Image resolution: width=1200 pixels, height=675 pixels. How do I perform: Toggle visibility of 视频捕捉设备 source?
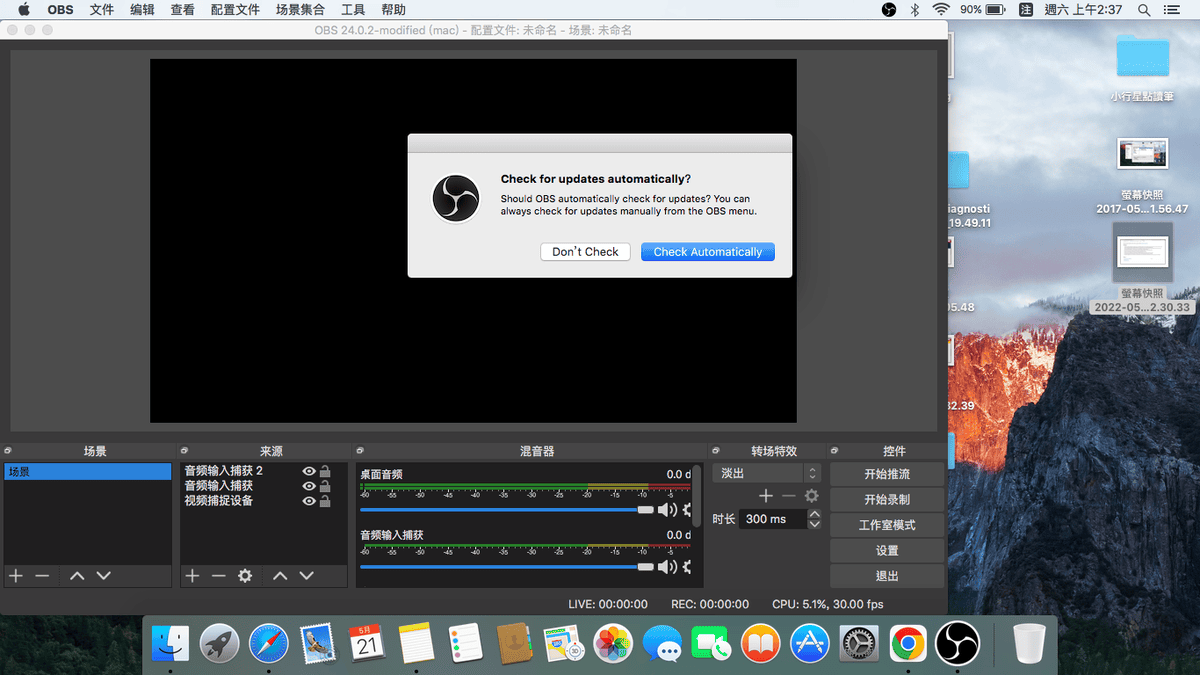(x=309, y=501)
